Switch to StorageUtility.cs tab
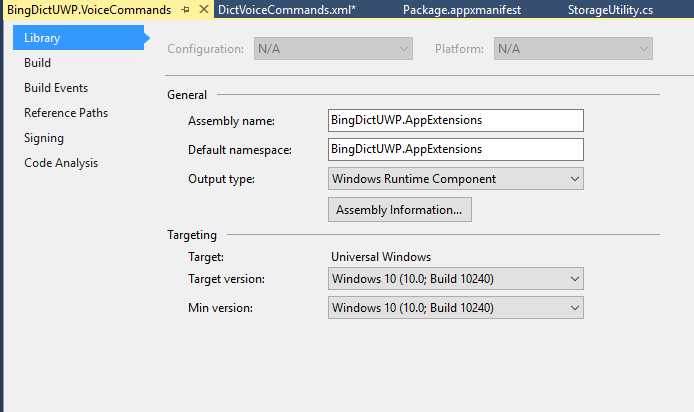 610,9
